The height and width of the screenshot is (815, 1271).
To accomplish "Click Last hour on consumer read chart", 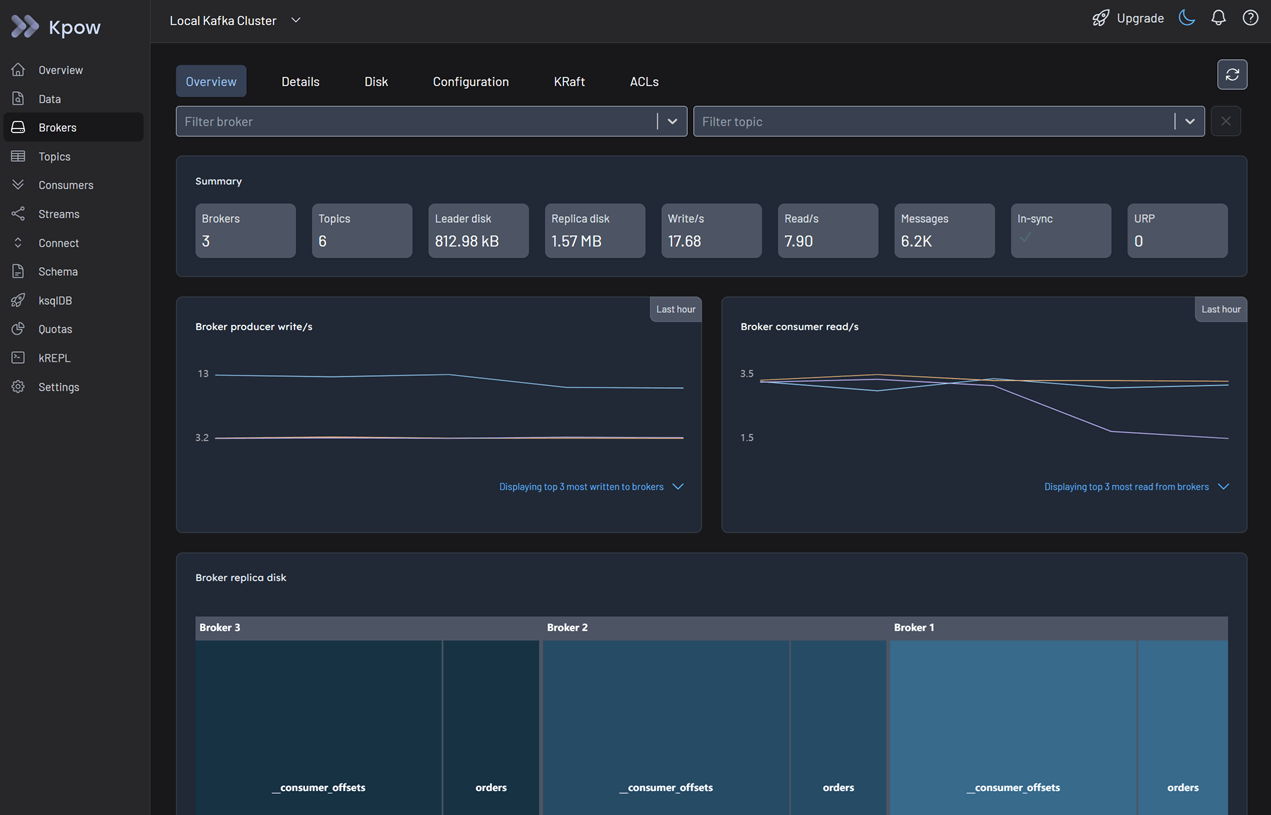I will 1221,309.
